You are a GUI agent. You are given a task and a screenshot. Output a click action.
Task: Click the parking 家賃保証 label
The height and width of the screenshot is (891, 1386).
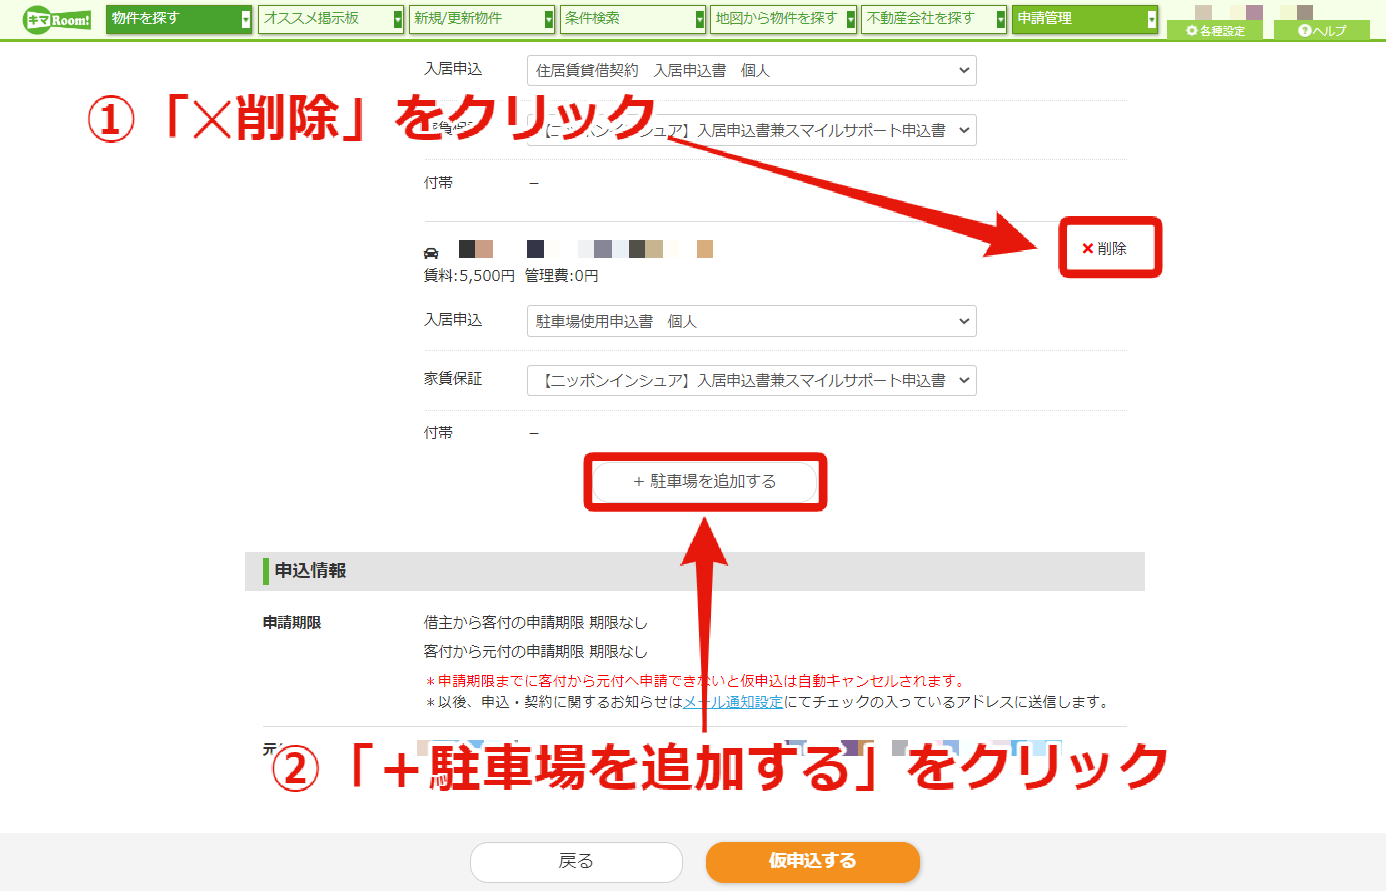(453, 379)
